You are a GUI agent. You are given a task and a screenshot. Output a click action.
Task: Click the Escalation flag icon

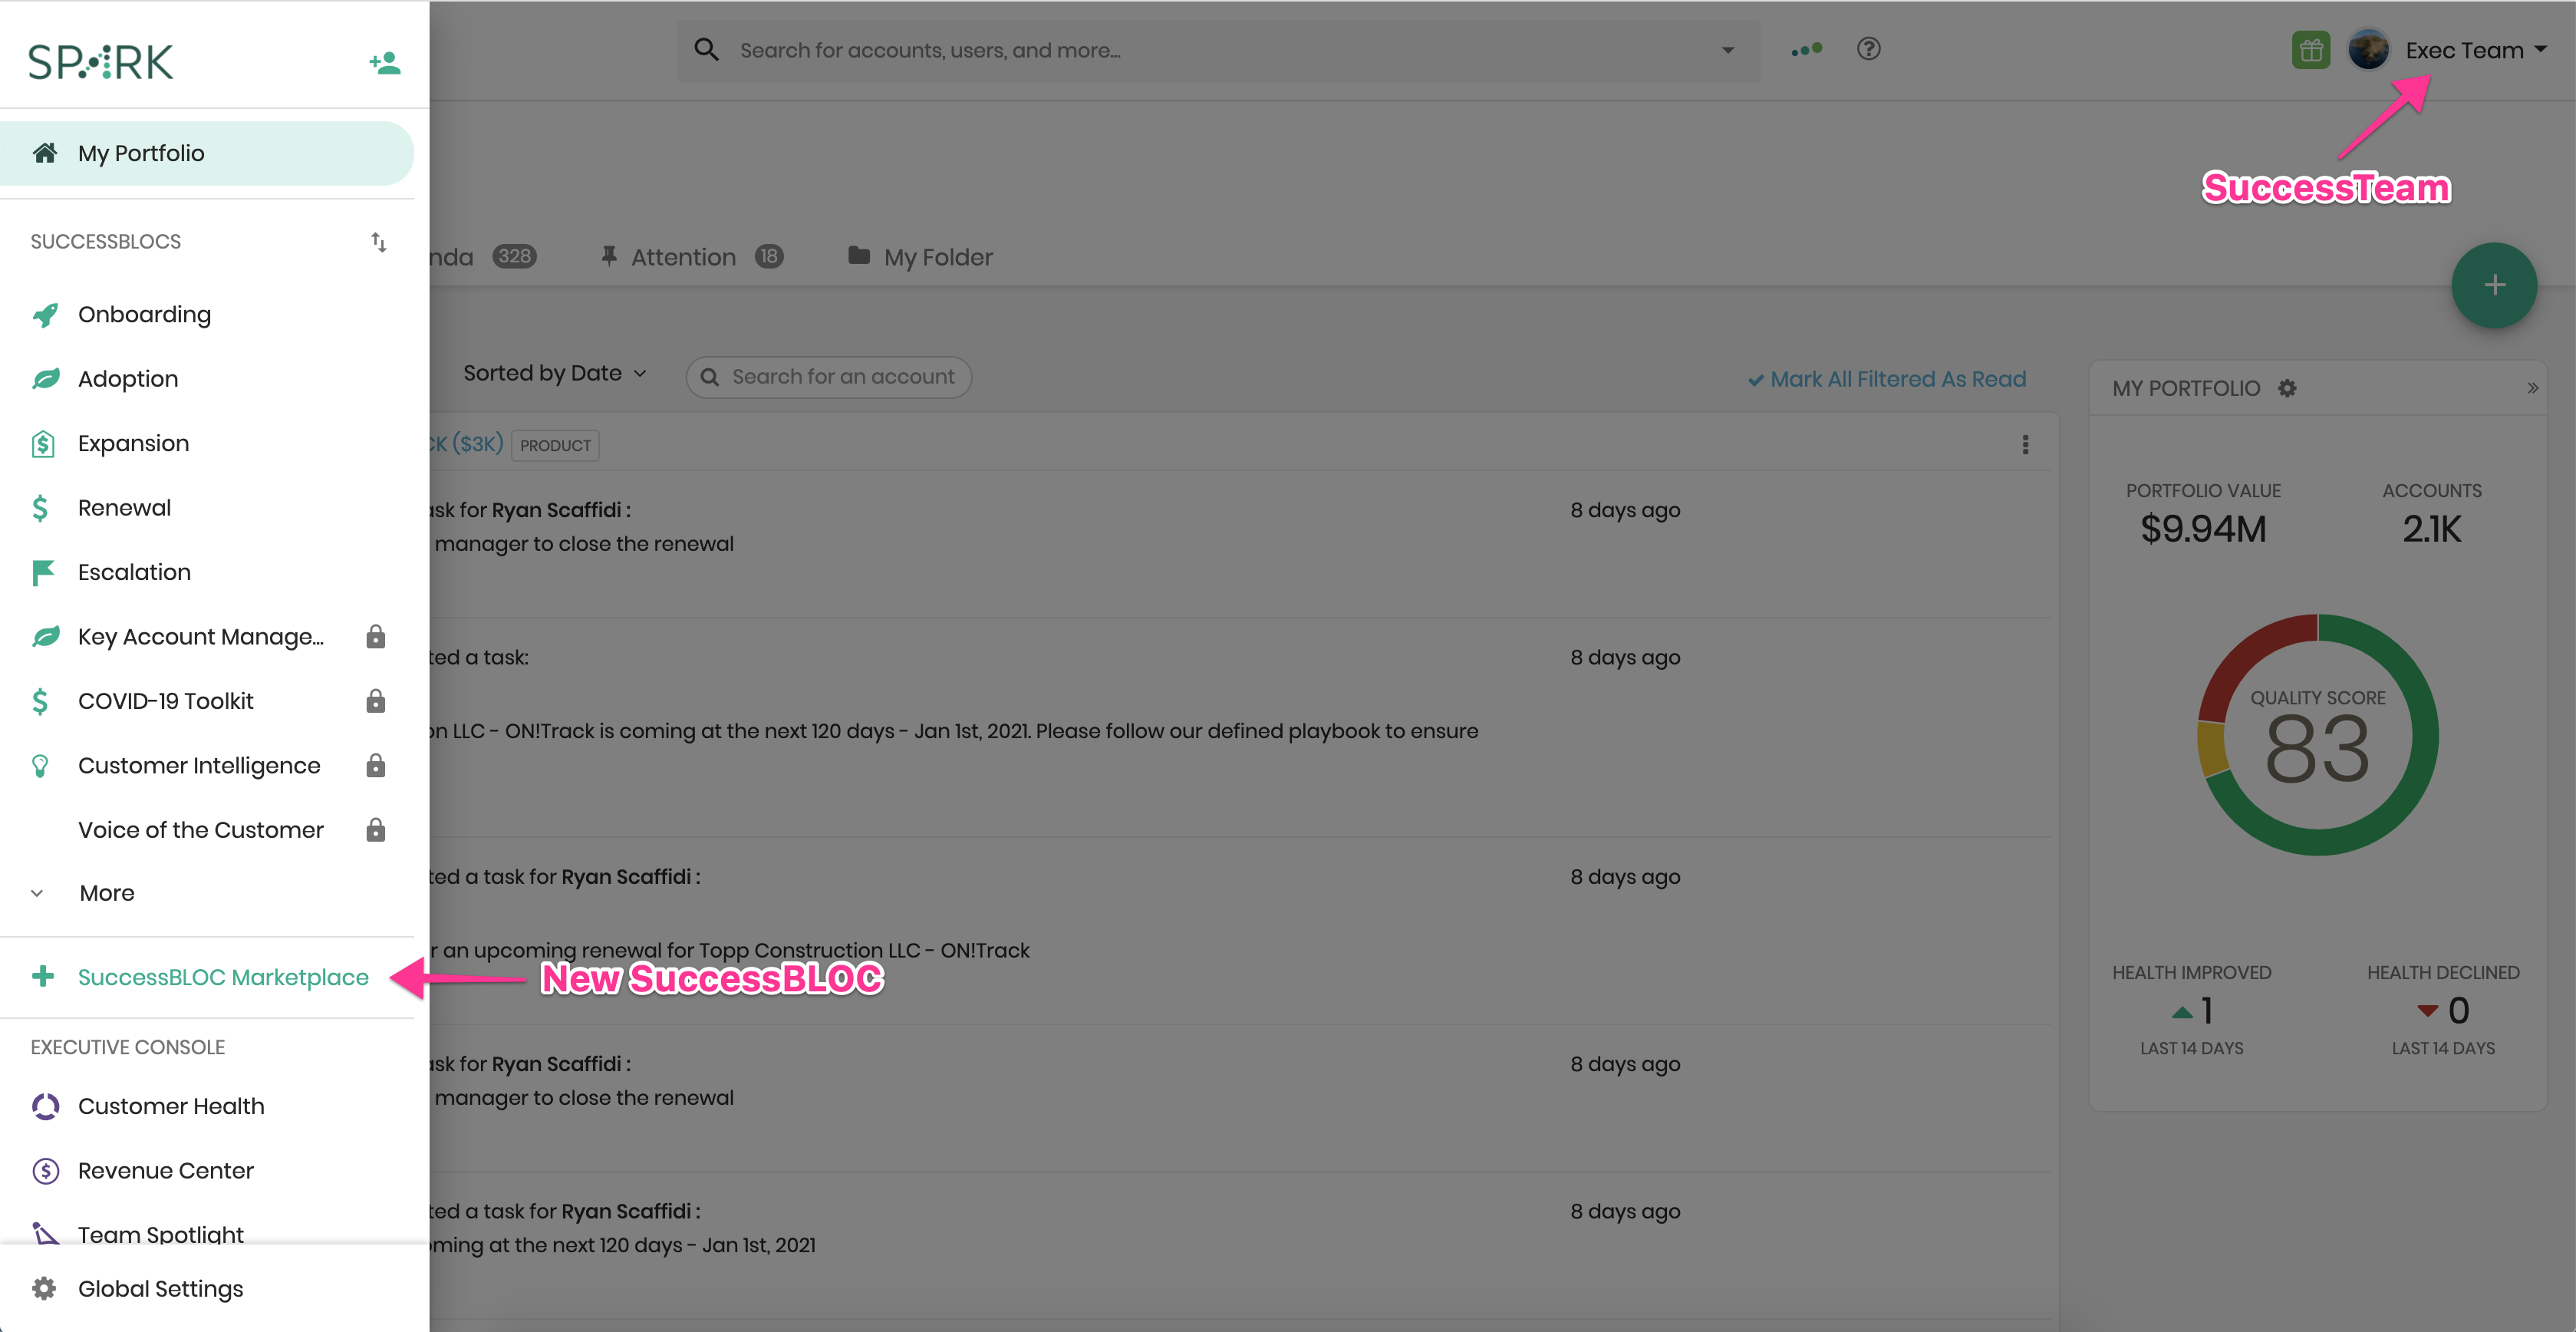point(43,573)
